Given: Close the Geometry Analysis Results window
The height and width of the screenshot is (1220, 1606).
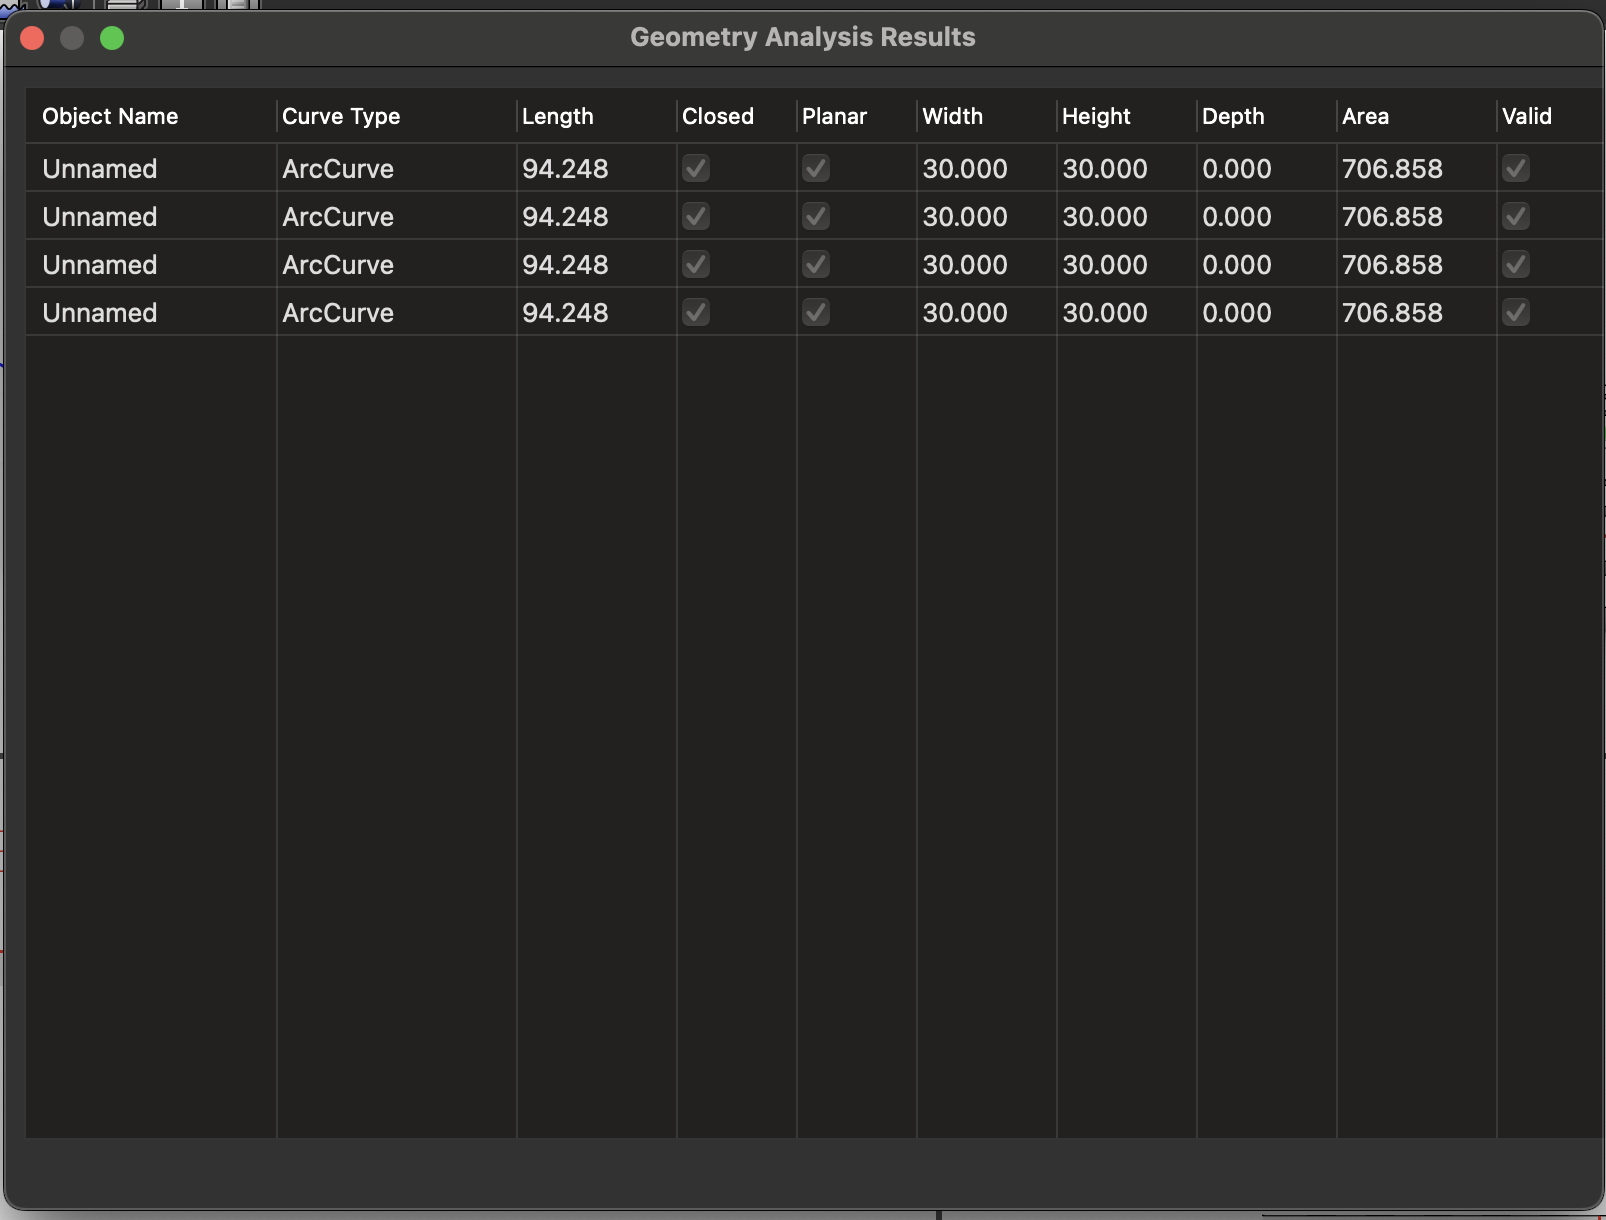Looking at the screenshot, I should coord(32,38).
